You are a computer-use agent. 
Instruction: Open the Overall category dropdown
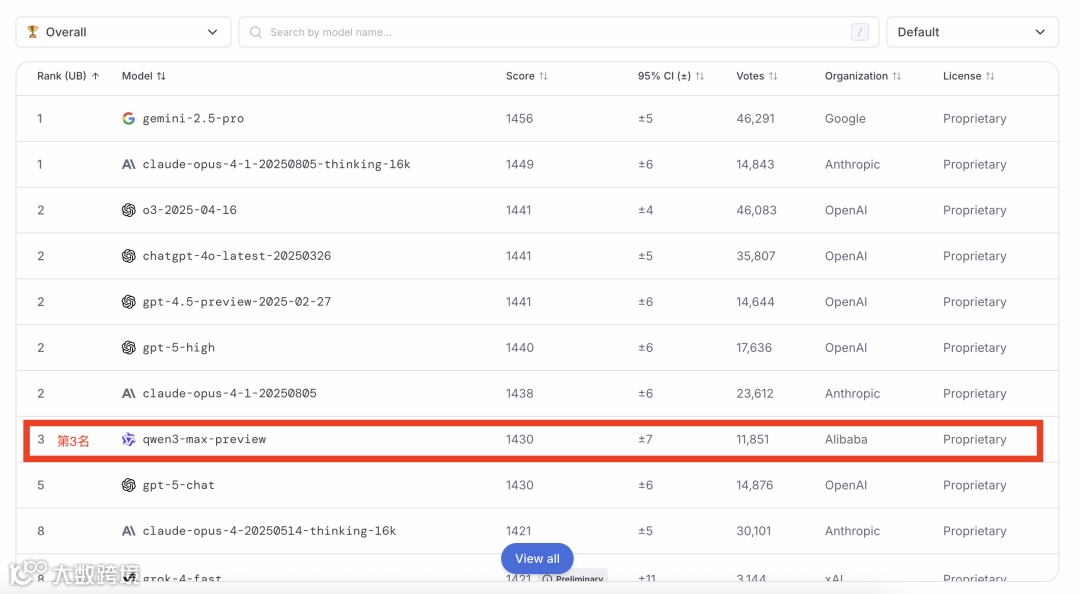pos(123,32)
